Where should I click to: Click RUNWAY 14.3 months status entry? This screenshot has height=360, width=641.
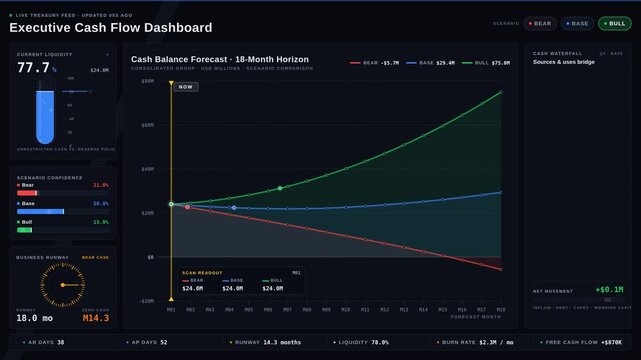(266, 342)
